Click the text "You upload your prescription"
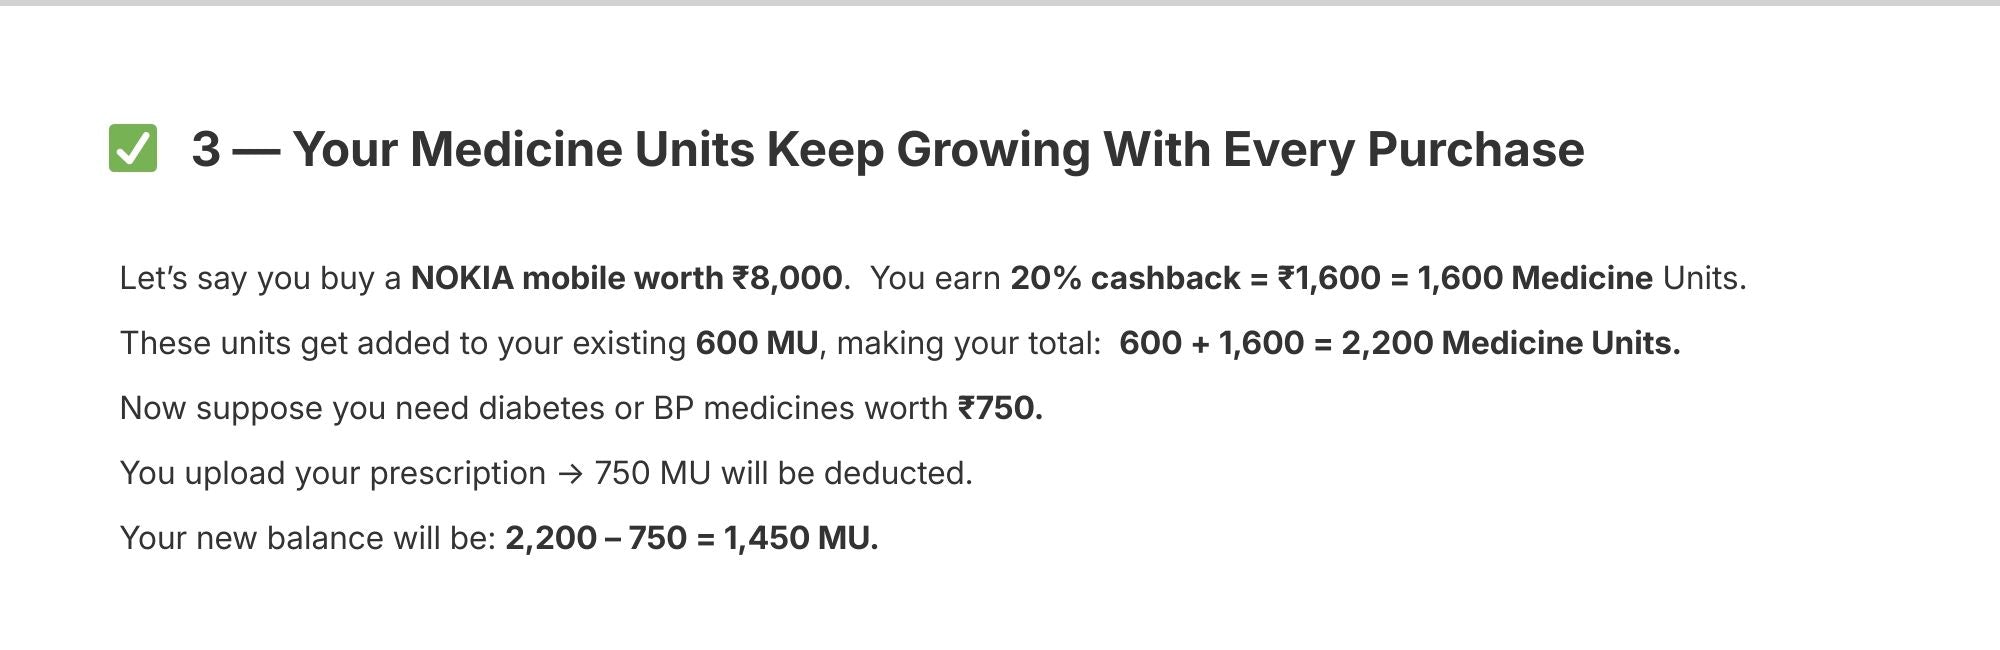 pos(332,473)
